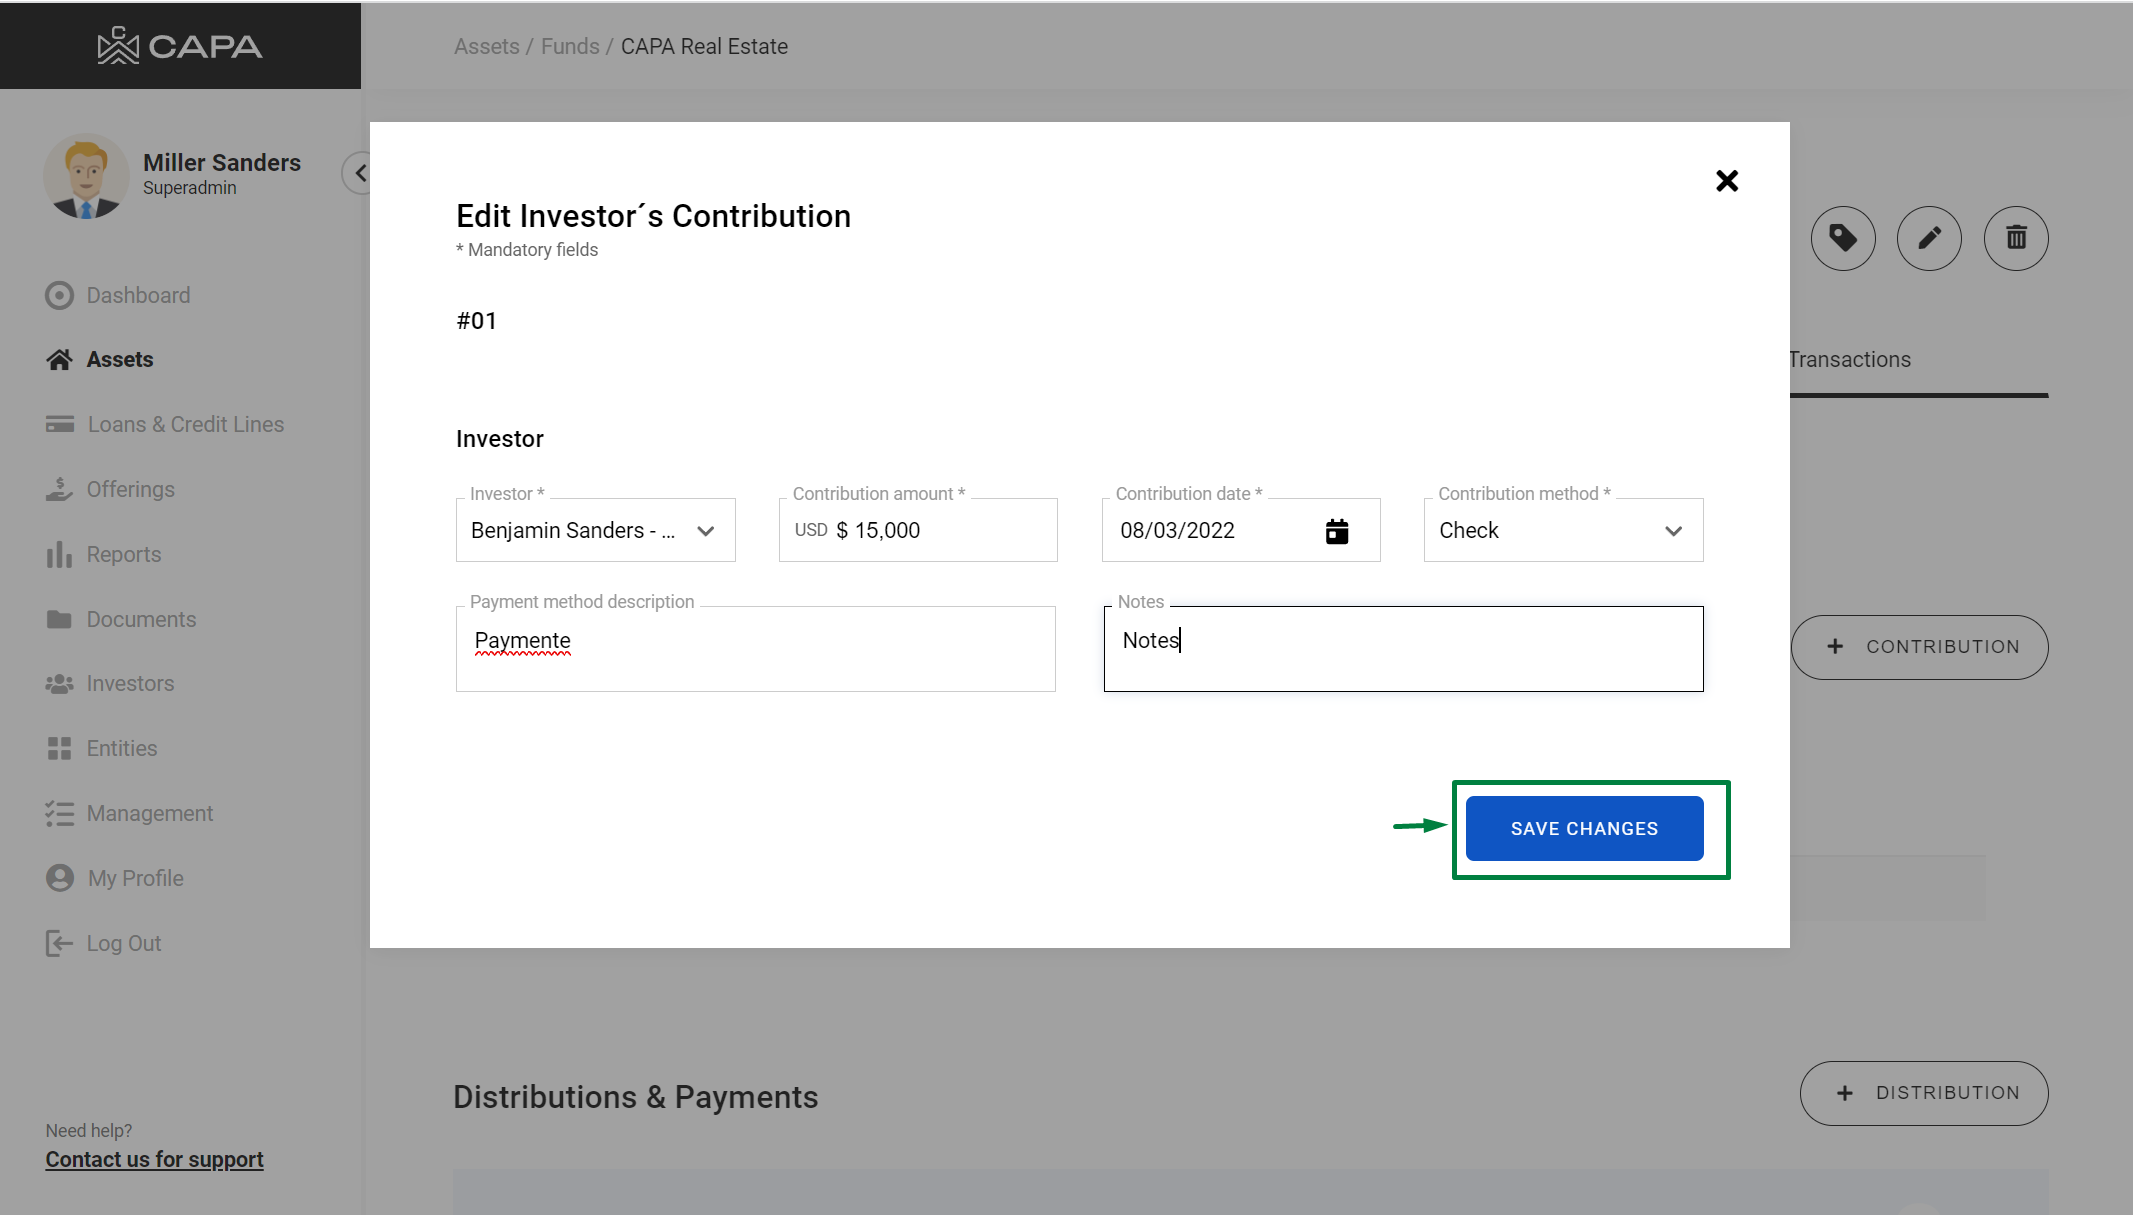The image size is (2133, 1215).
Task: Collapse the sidebar with the arrow button
Action: pos(358,173)
